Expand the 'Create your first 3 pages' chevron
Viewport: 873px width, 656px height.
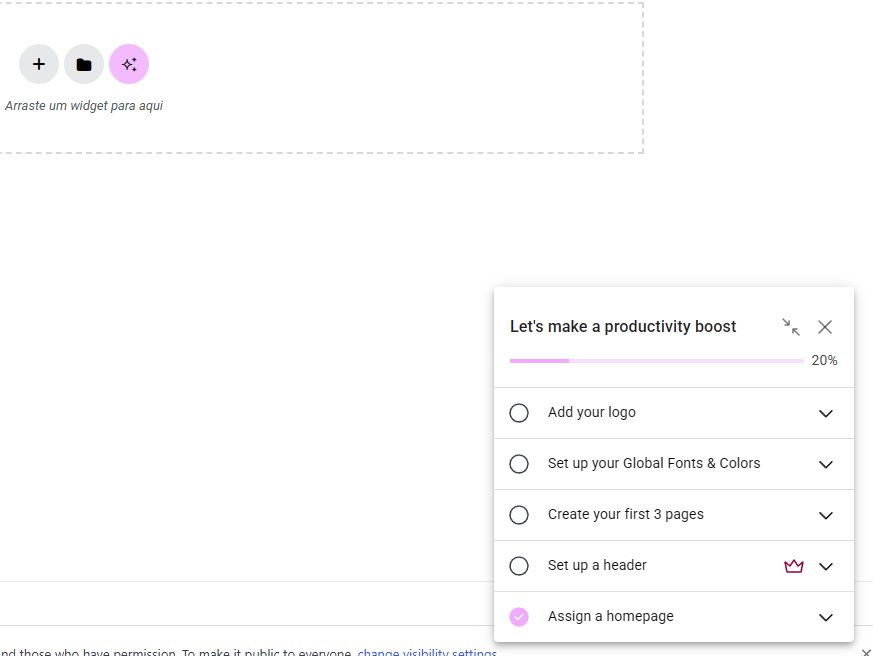click(826, 515)
